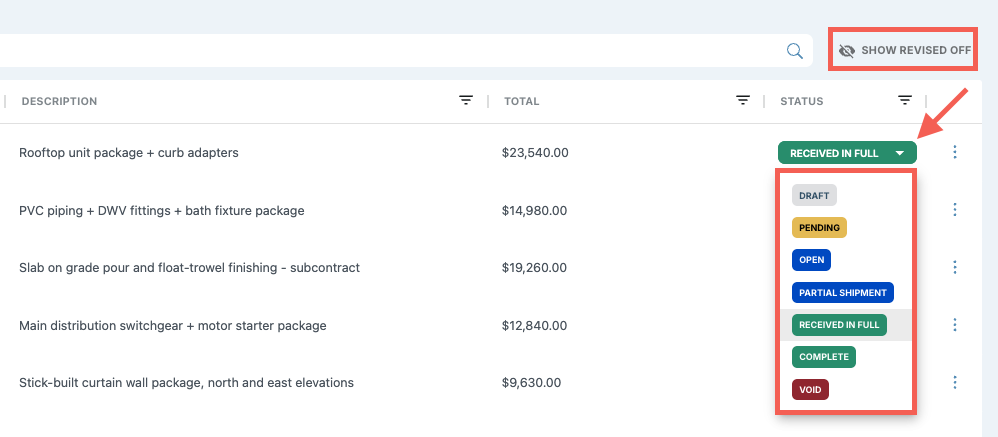Click the $23,540.00 total cell
This screenshot has width=998, height=437.
tap(535, 153)
